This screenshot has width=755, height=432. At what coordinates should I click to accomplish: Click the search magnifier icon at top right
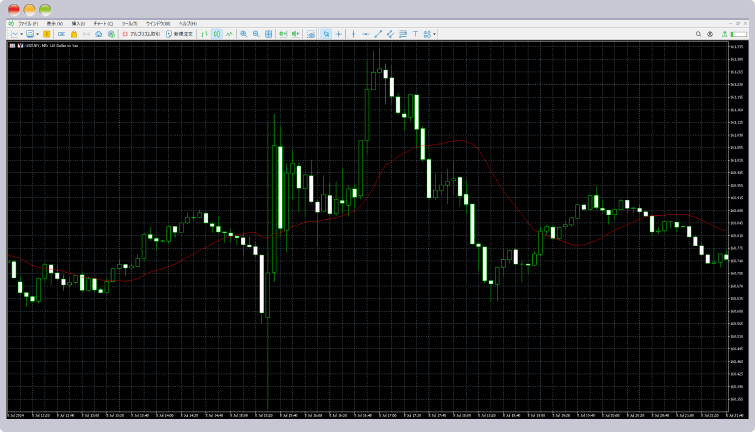click(698, 34)
